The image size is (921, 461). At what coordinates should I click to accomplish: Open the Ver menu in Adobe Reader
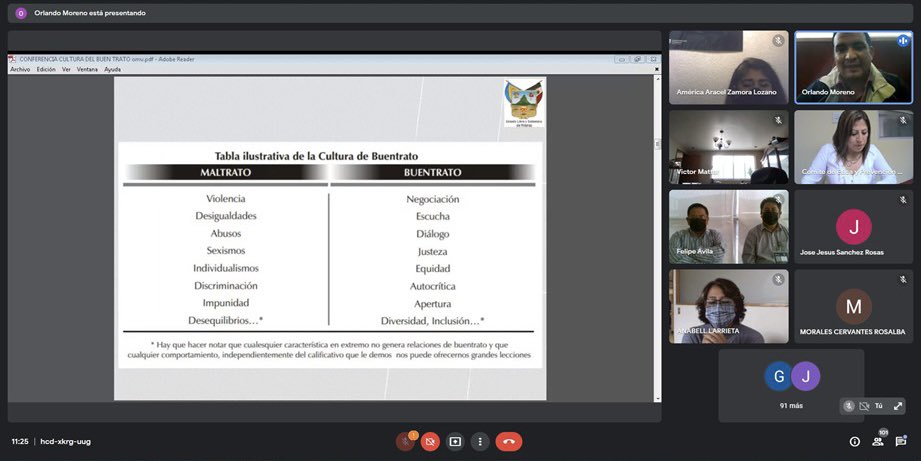[x=66, y=69]
